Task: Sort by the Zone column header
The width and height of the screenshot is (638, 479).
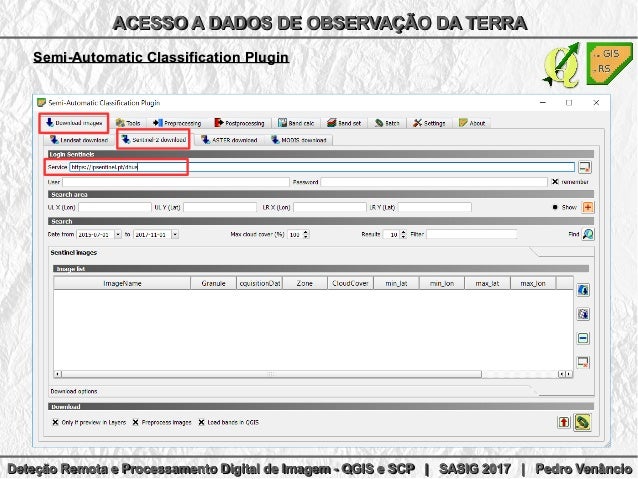Action: pos(305,283)
